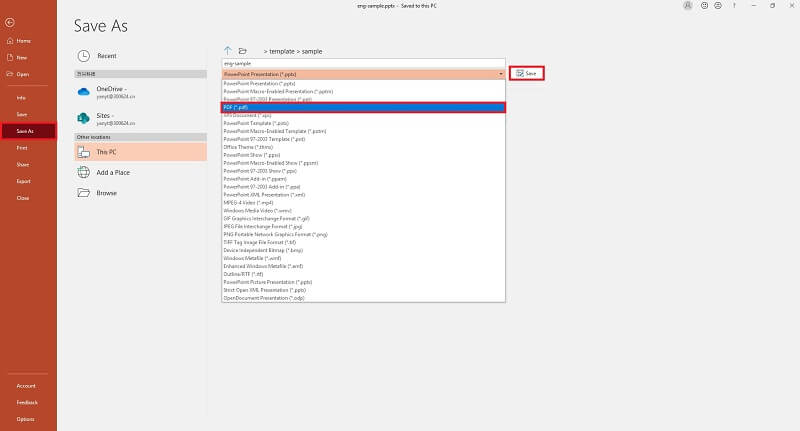Open the Export section
Image resolution: width=800 pixels, height=431 pixels.
click(x=23, y=181)
